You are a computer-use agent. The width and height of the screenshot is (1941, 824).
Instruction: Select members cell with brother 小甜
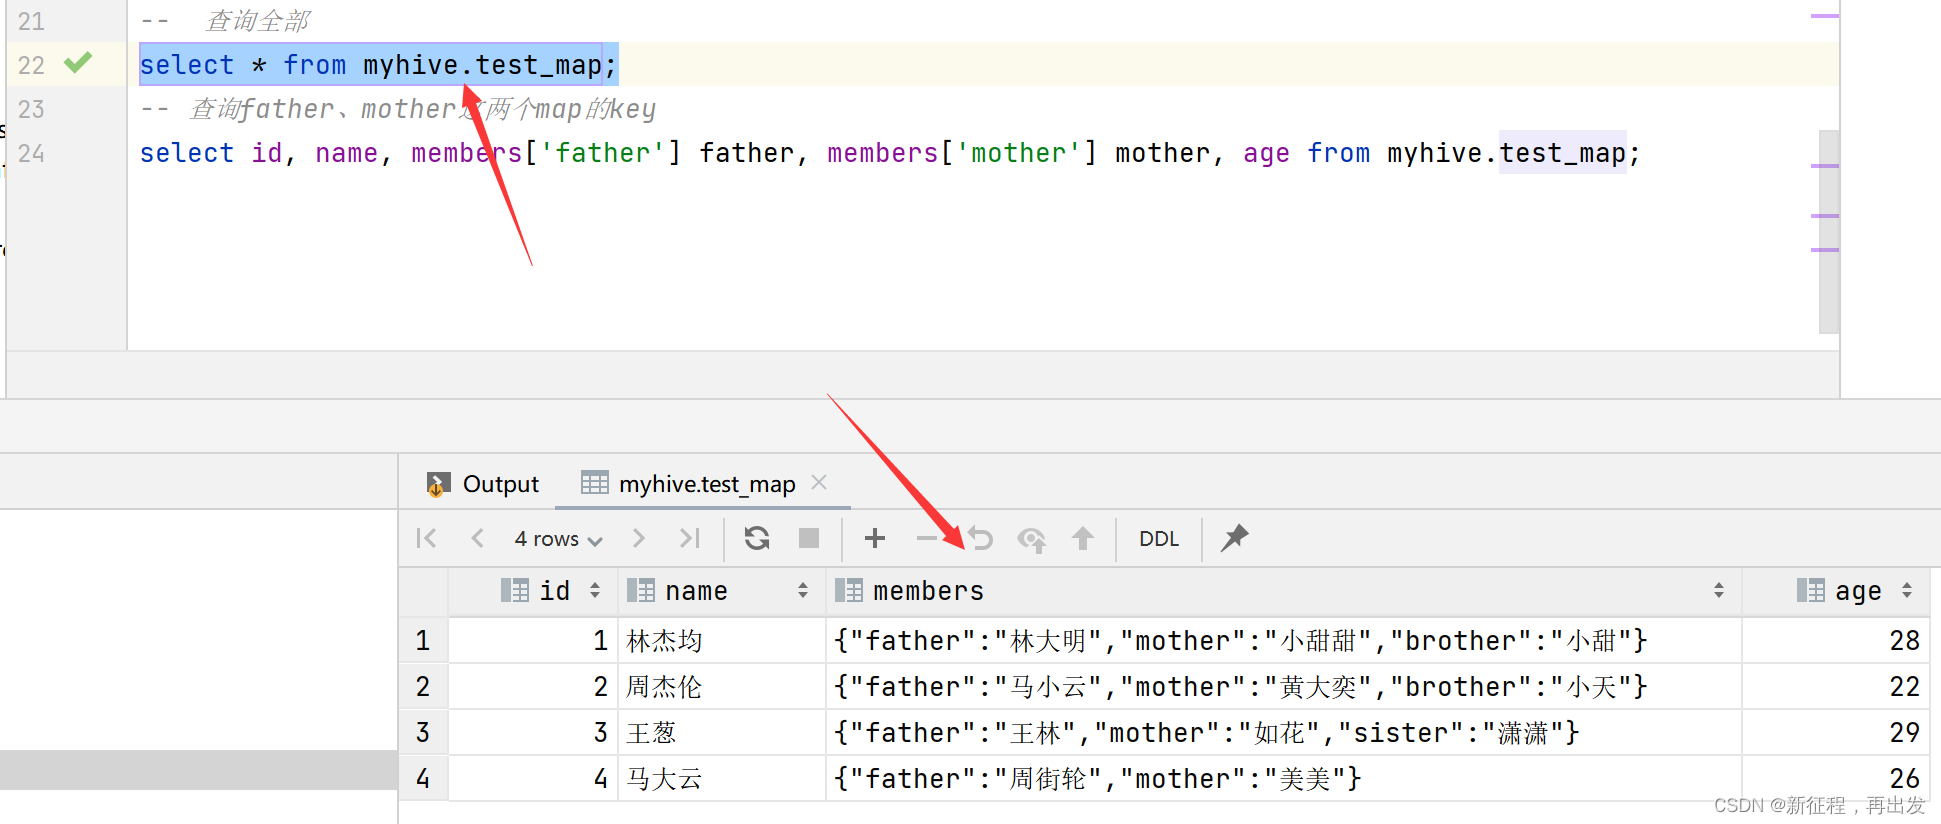pyautogui.click(x=1284, y=640)
